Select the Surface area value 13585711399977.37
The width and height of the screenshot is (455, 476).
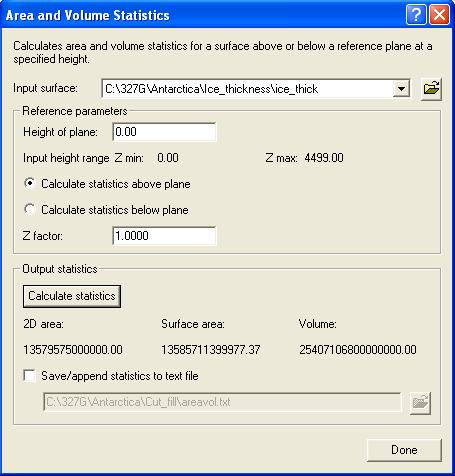[211, 350]
